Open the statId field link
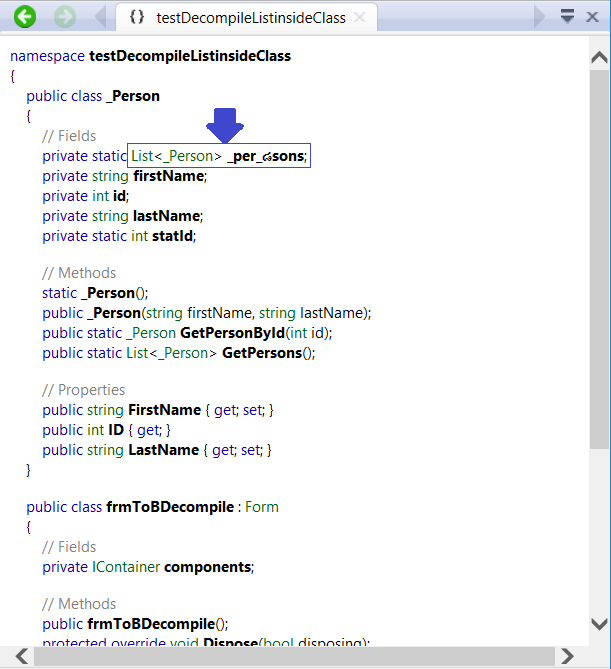611x669 pixels. click(x=172, y=236)
